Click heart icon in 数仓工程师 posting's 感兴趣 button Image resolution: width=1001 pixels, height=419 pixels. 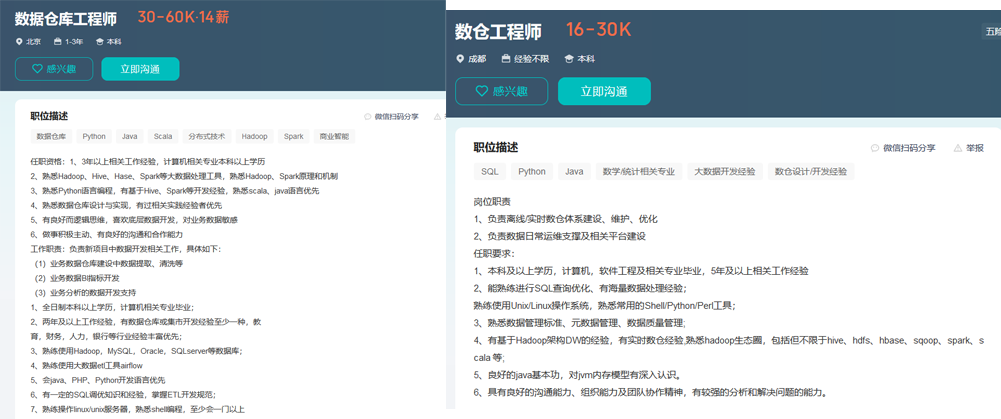482,91
